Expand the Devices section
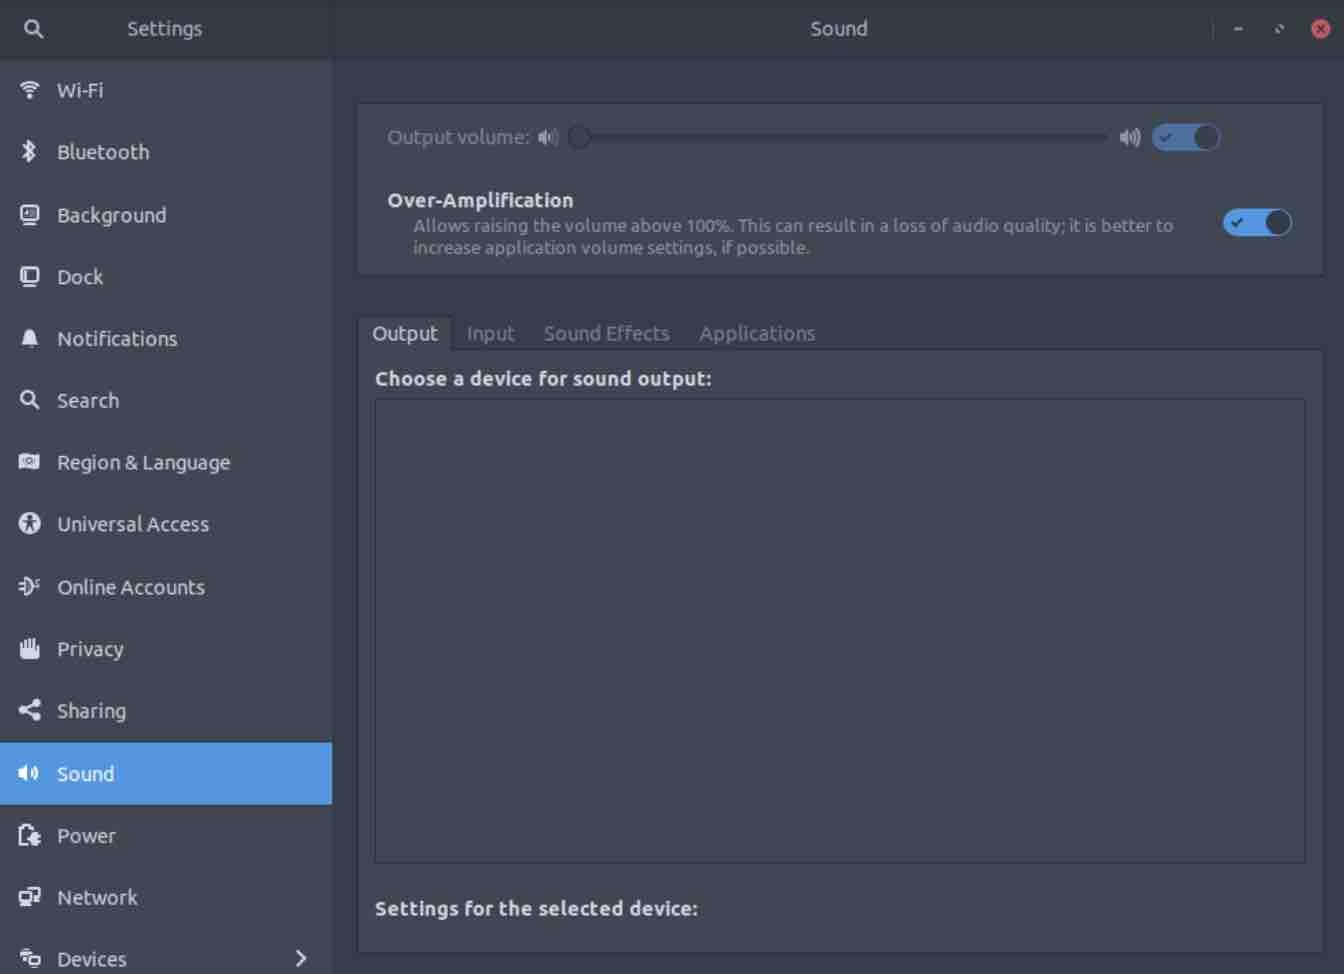This screenshot has width=1344, height=974. (x=299, y=958)
